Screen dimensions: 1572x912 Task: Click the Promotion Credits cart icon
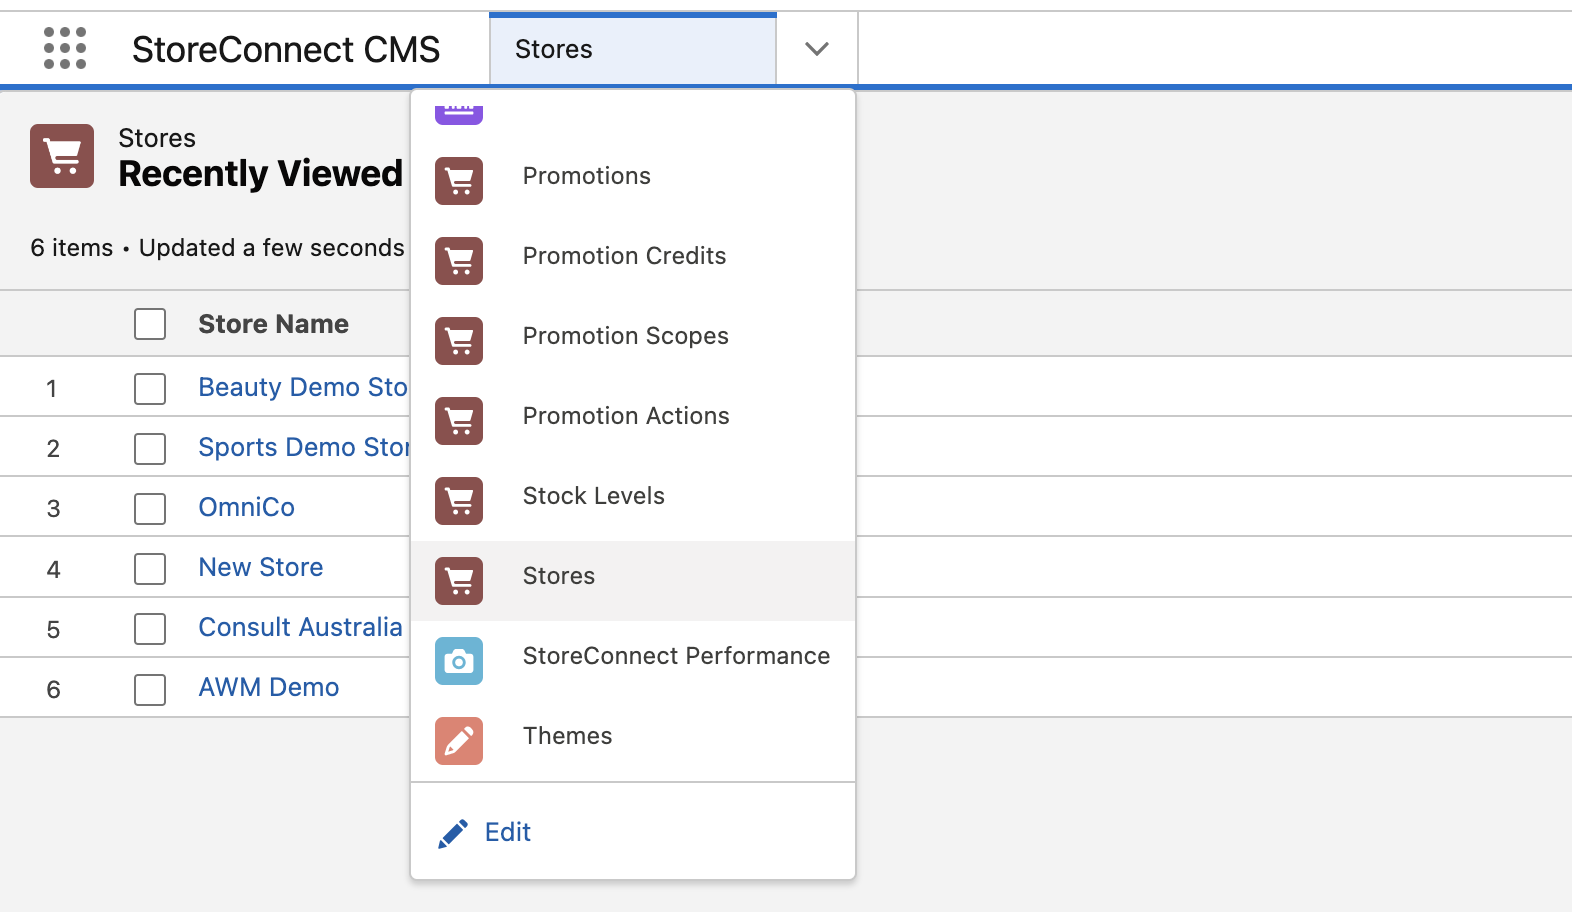(459, 261)
